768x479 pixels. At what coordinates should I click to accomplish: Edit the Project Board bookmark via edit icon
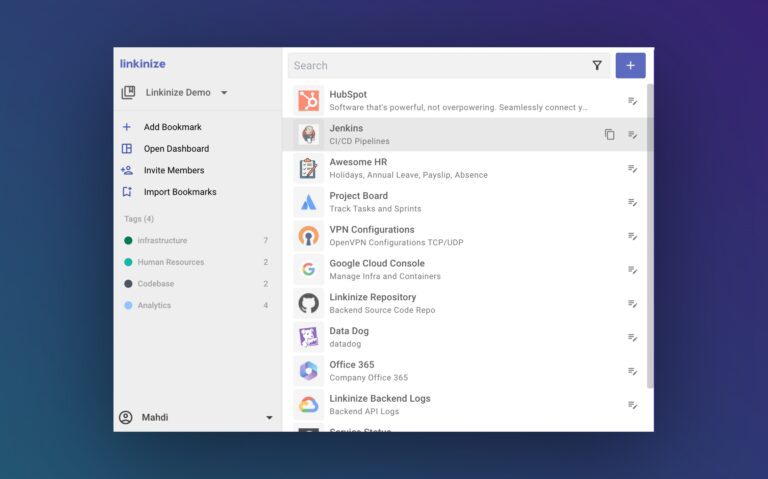pos(632,202)
